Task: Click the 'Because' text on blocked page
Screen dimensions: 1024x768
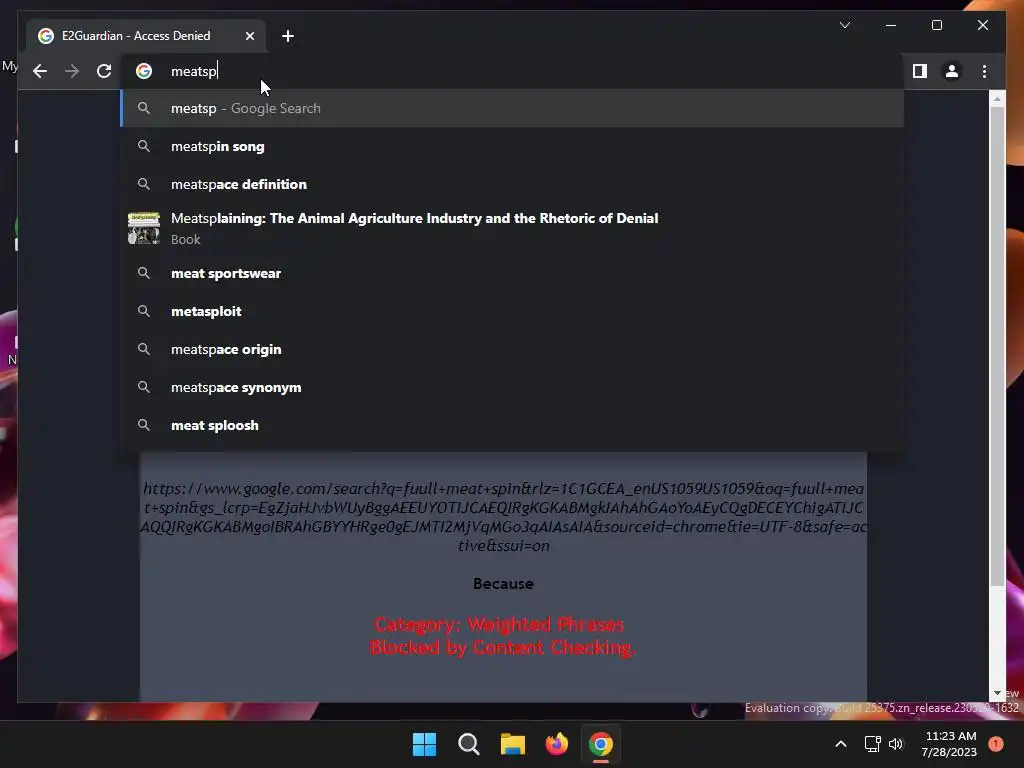Action: [503, 584]
